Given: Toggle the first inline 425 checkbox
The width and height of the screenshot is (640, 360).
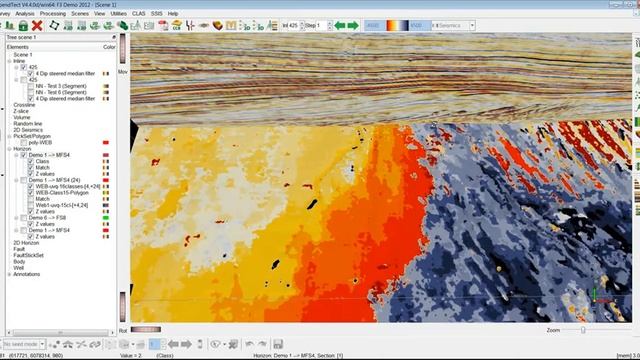Looking at the screenshot, I should point(23,67).
